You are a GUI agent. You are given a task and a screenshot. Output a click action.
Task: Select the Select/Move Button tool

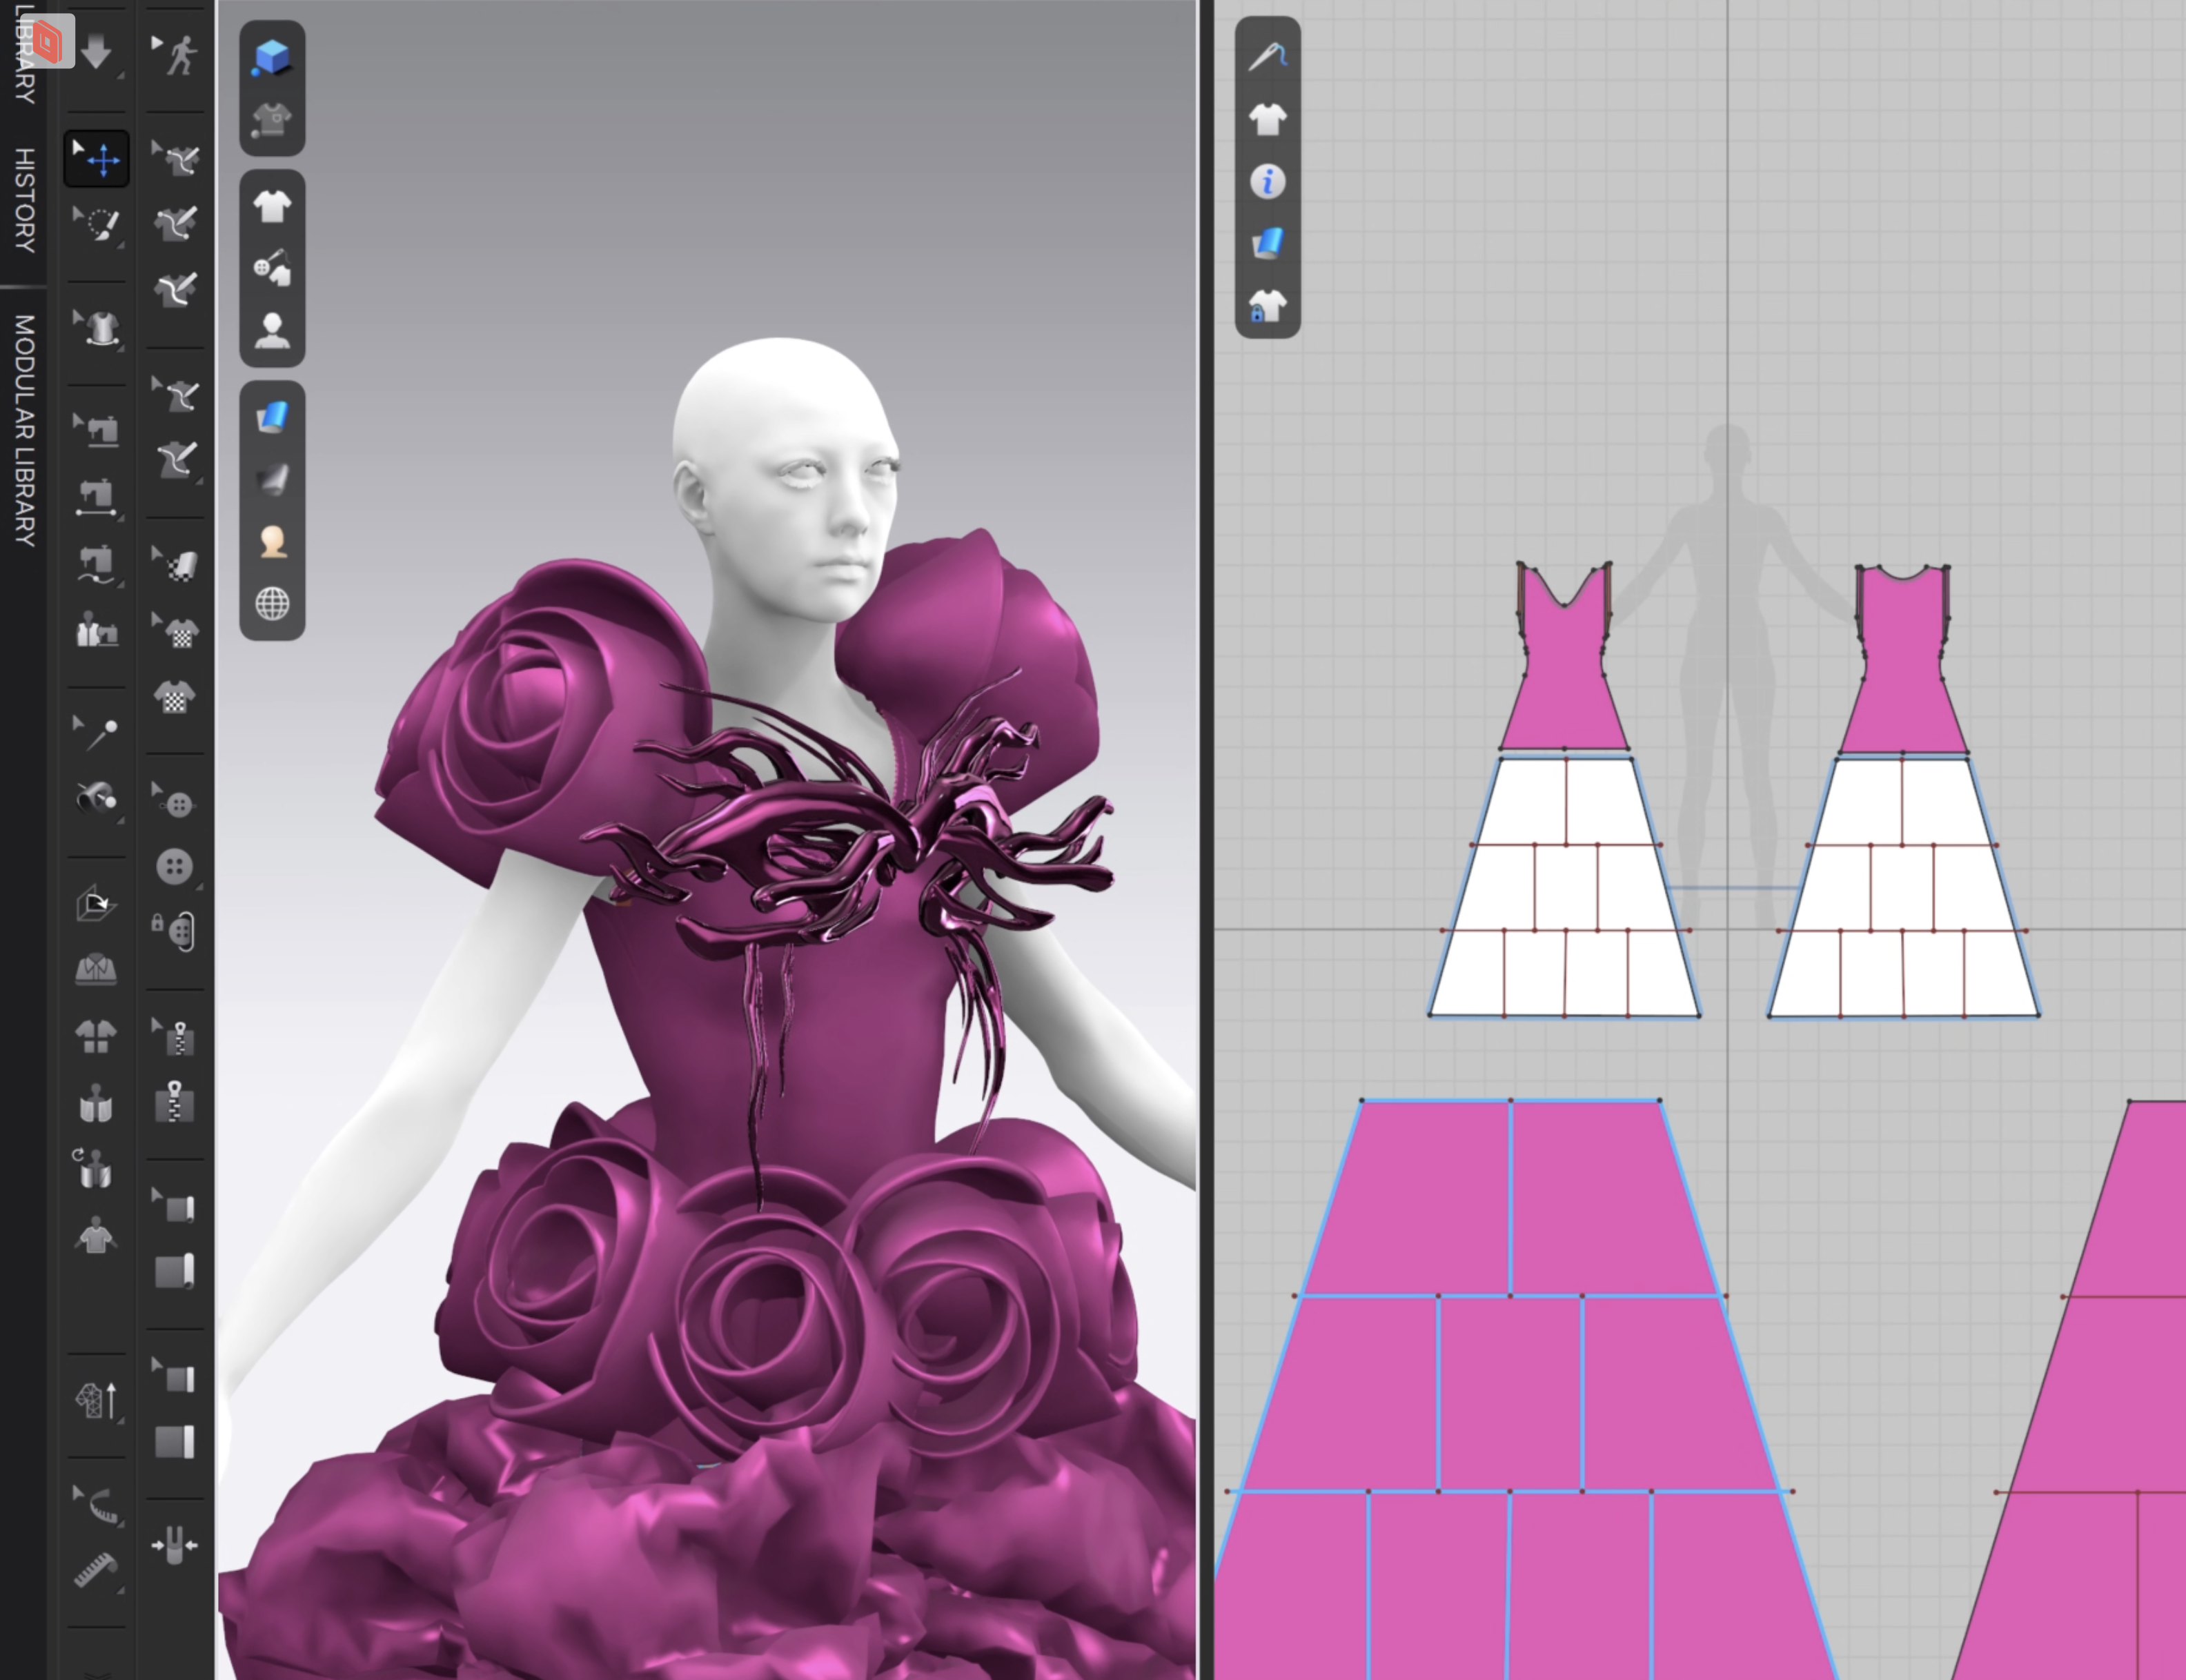point(175,802)
